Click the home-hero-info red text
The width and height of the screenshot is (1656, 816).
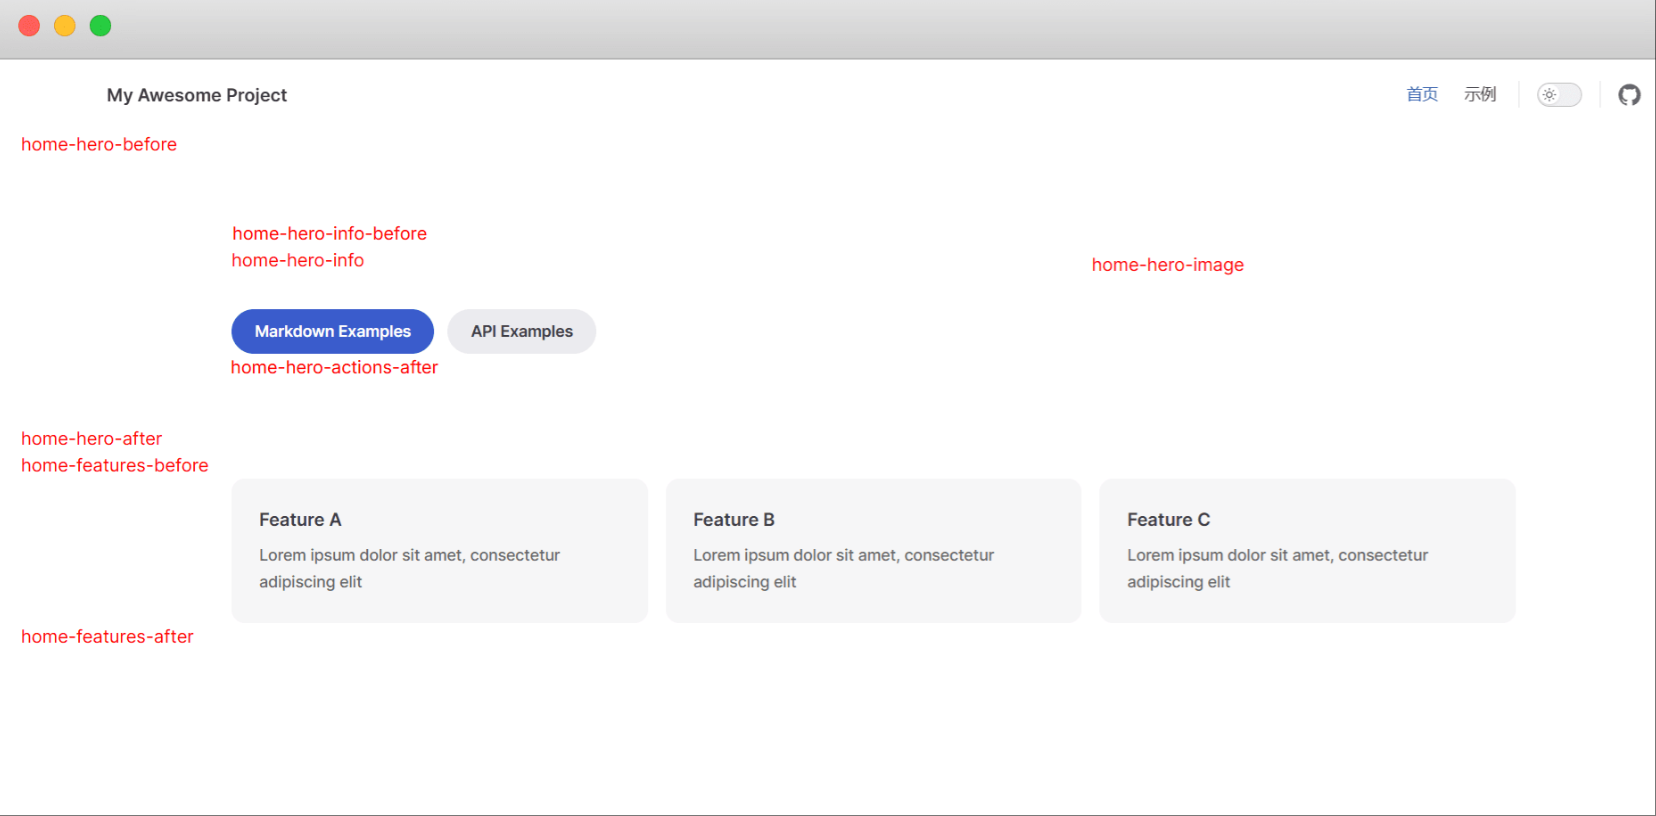[x=297, y=260]
